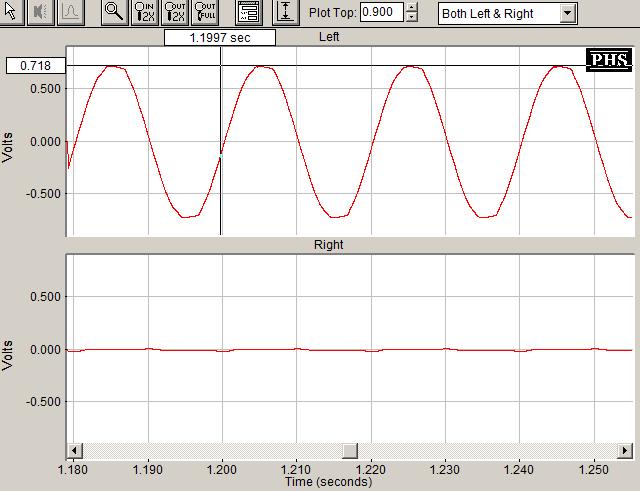The image size is (640, 491).
Task: Click the 1.200 time axis label
Action: 222,470
